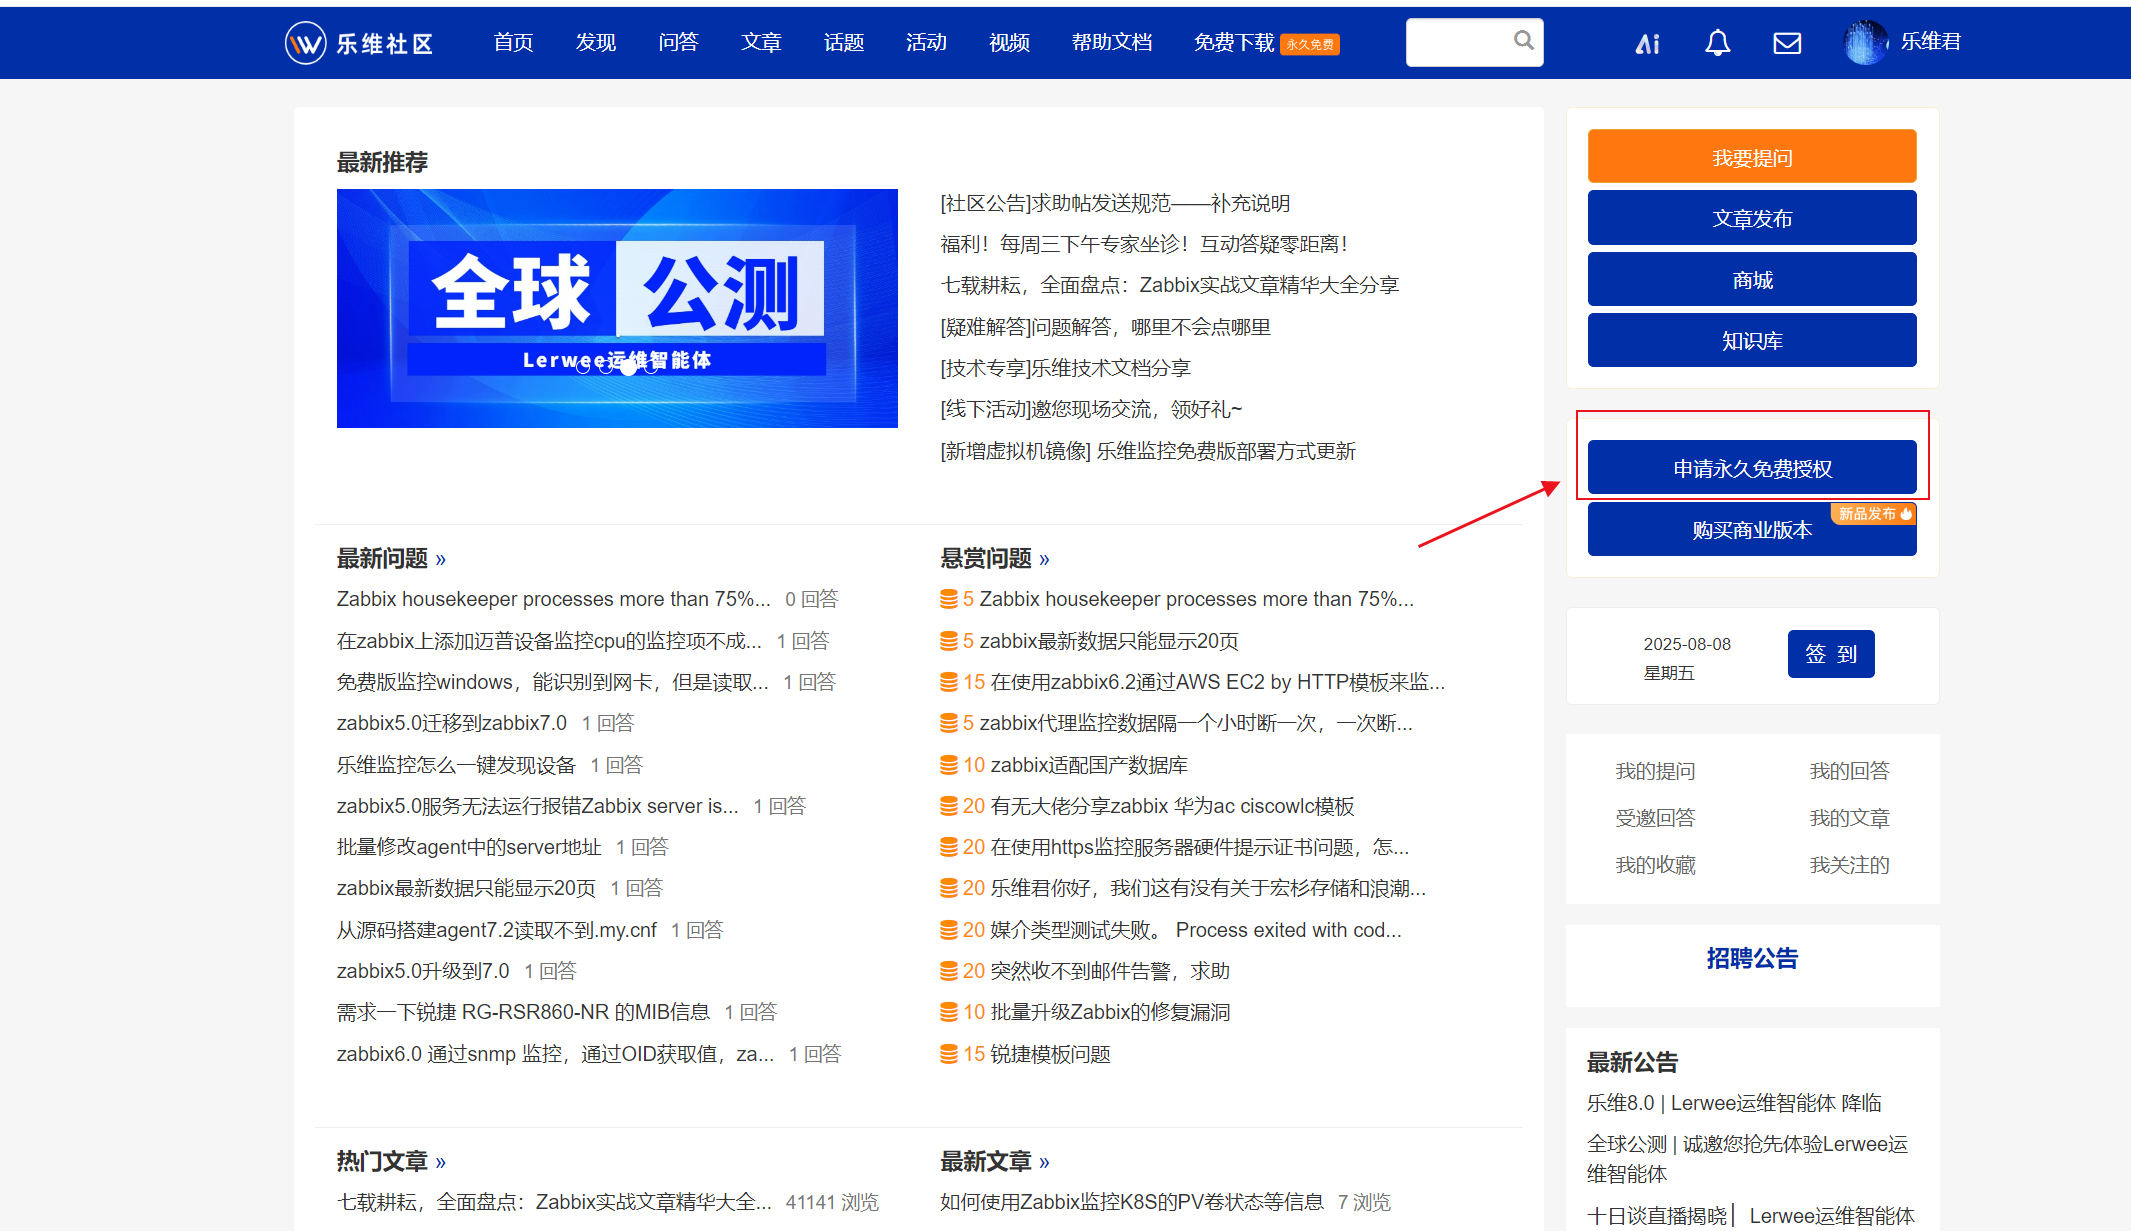The width and height of the screenshot is (2131, 1231).
Task: Open 我的提问 link
Action: (1656, 771)
